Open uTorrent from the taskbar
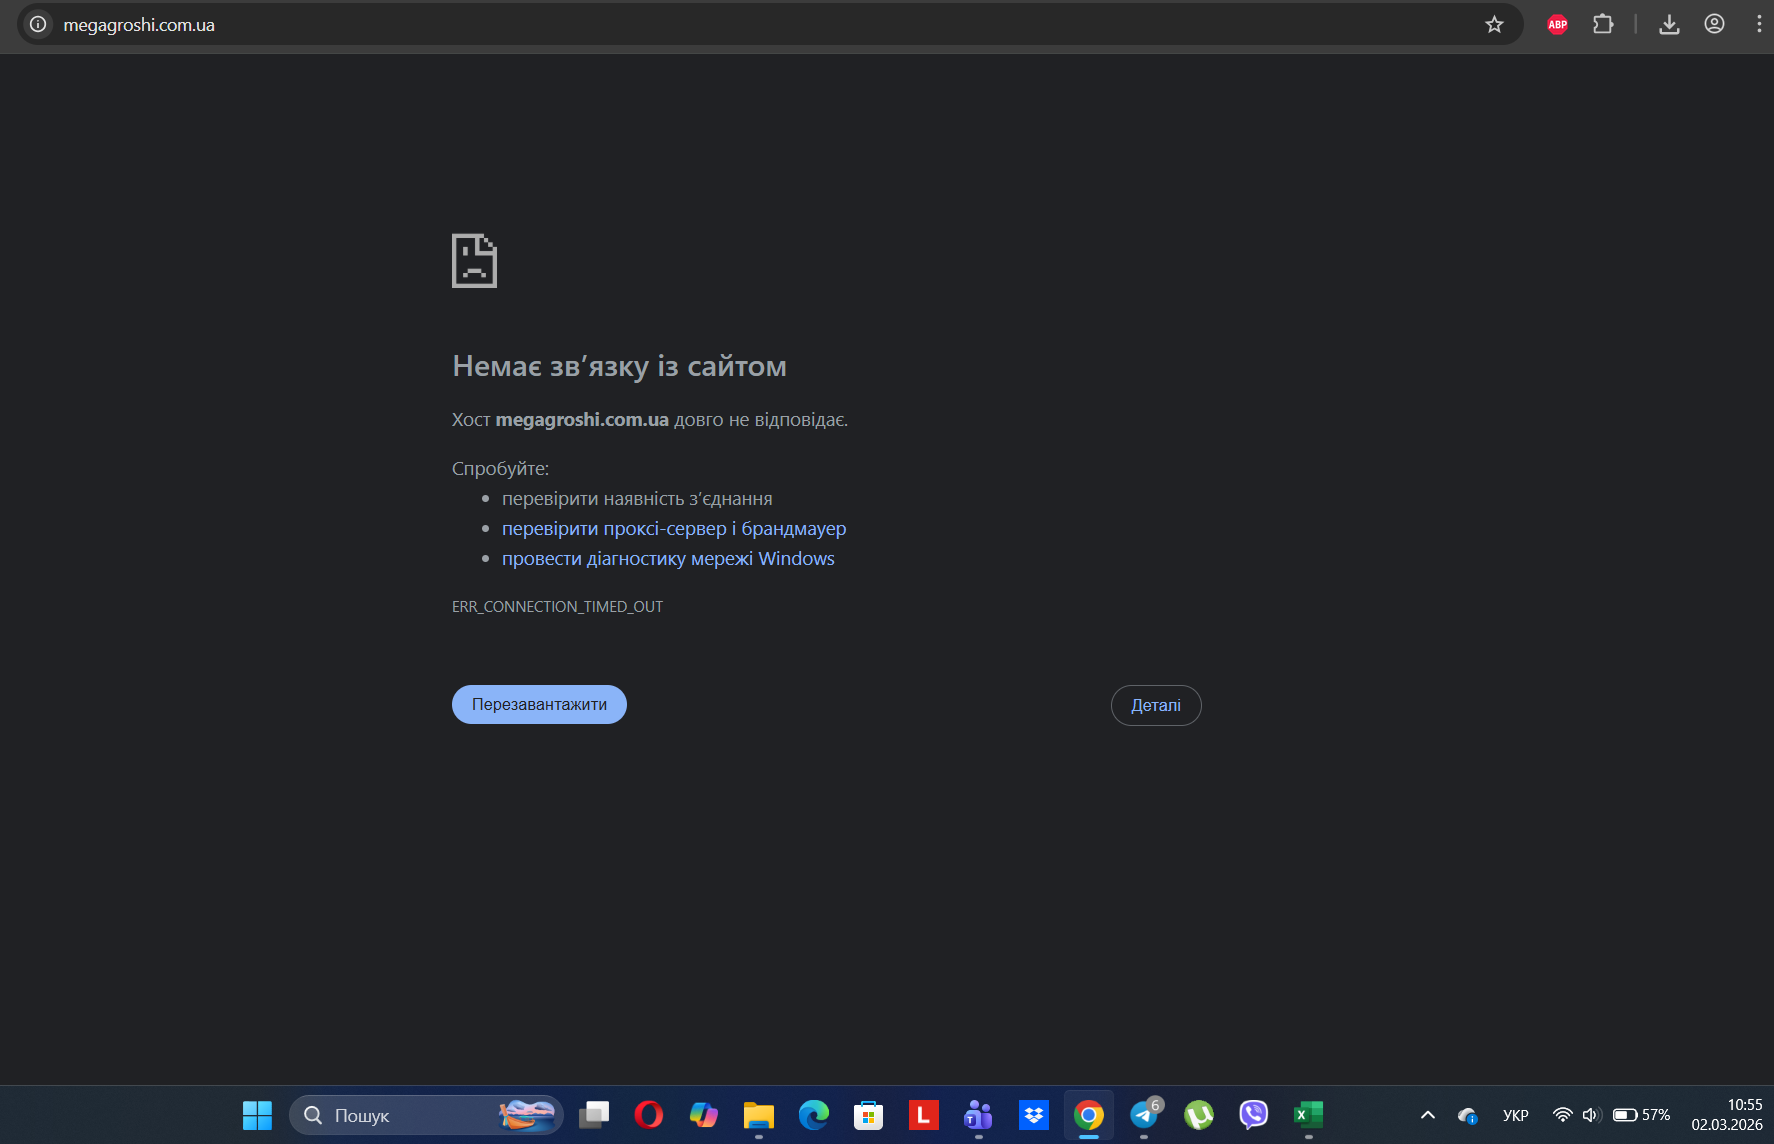Image resolution: width=1774 pixels, height=1144 pixels. coord(1199,1115)
